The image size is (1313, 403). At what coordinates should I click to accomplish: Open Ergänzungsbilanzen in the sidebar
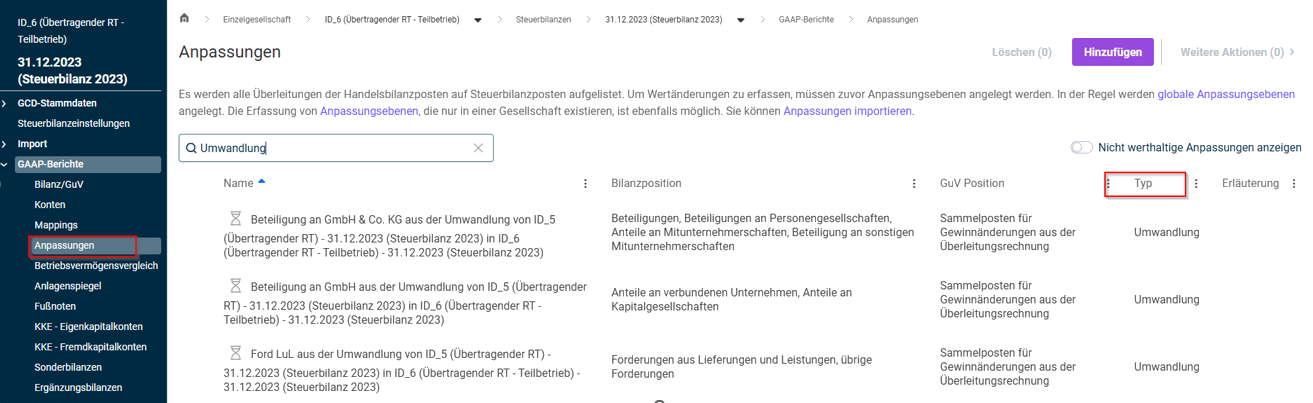(78, 388)
